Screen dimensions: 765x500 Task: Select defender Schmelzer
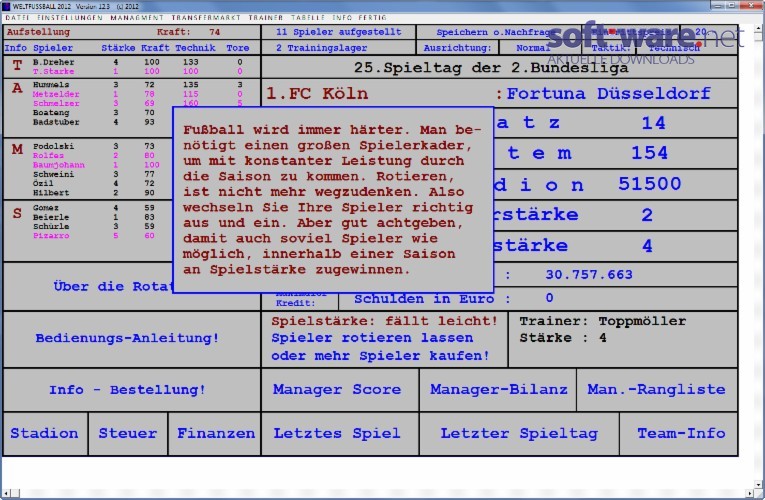tap(56, 103)
